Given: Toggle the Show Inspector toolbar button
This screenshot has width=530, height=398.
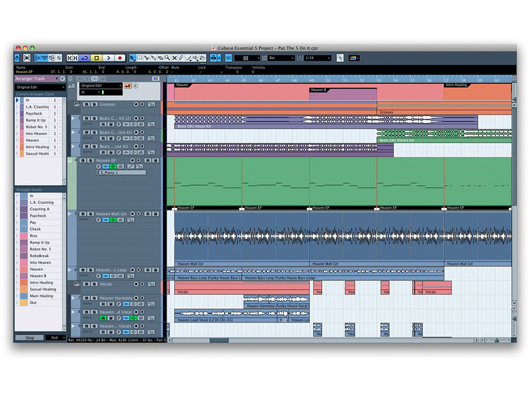Looking at the screenshot, I should pyautogui.click(x=38, y=58).
